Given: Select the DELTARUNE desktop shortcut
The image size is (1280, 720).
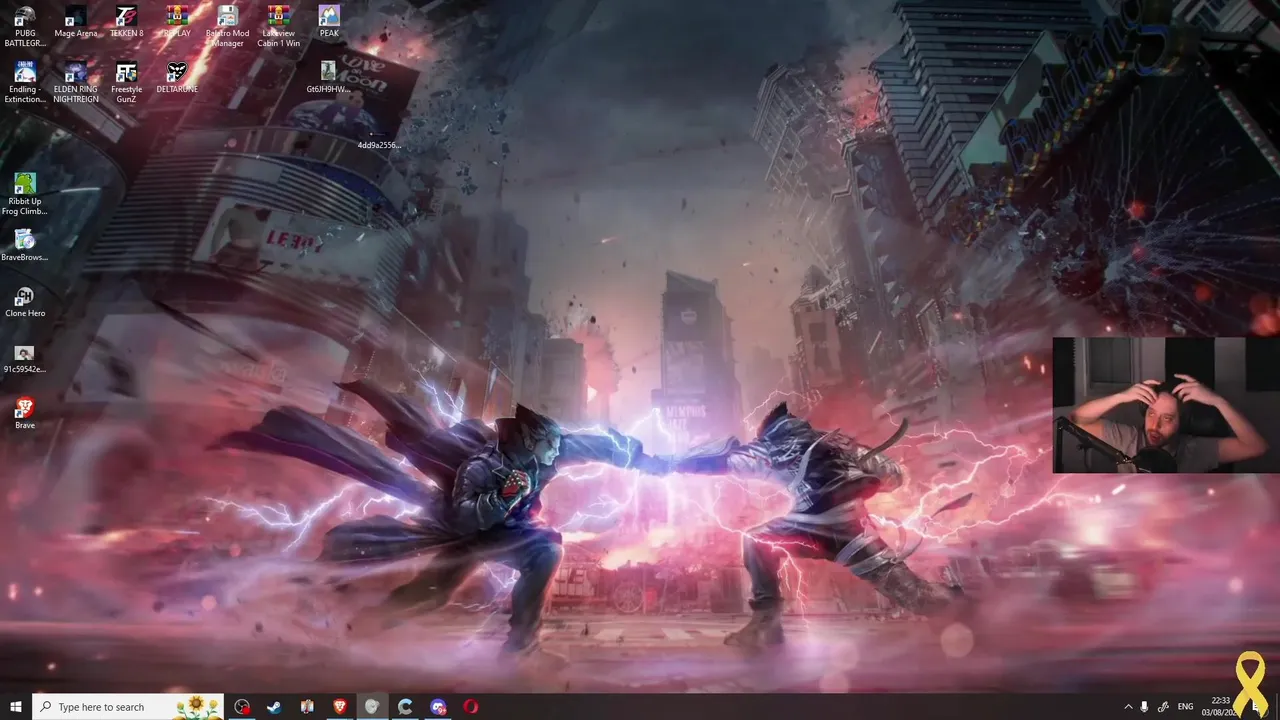Looking at the screenshot, I should pyautogui.click(x=177, y=78).
